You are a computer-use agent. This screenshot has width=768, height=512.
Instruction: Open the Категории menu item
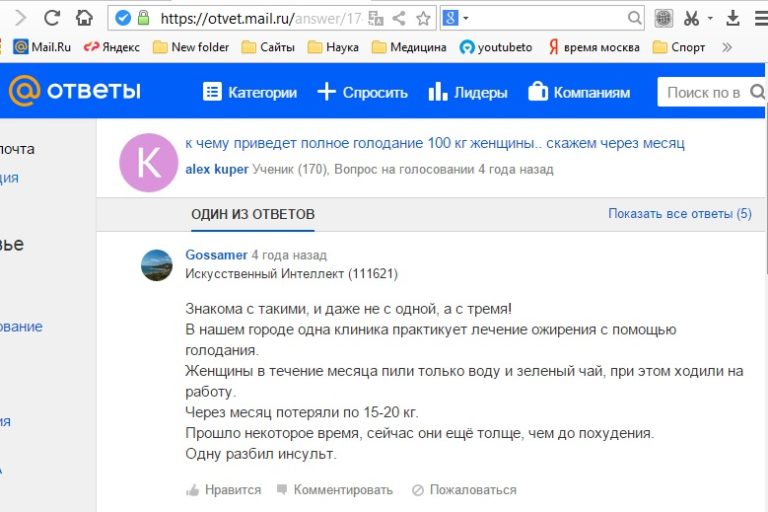tap(250, 92)
